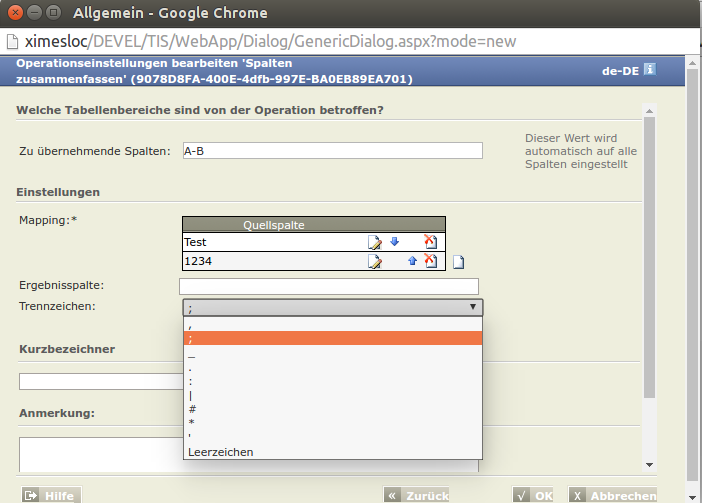Edit the 'Test' mapping row
Viewport: 702px width, 503px height.
click(x=375, y=242)
